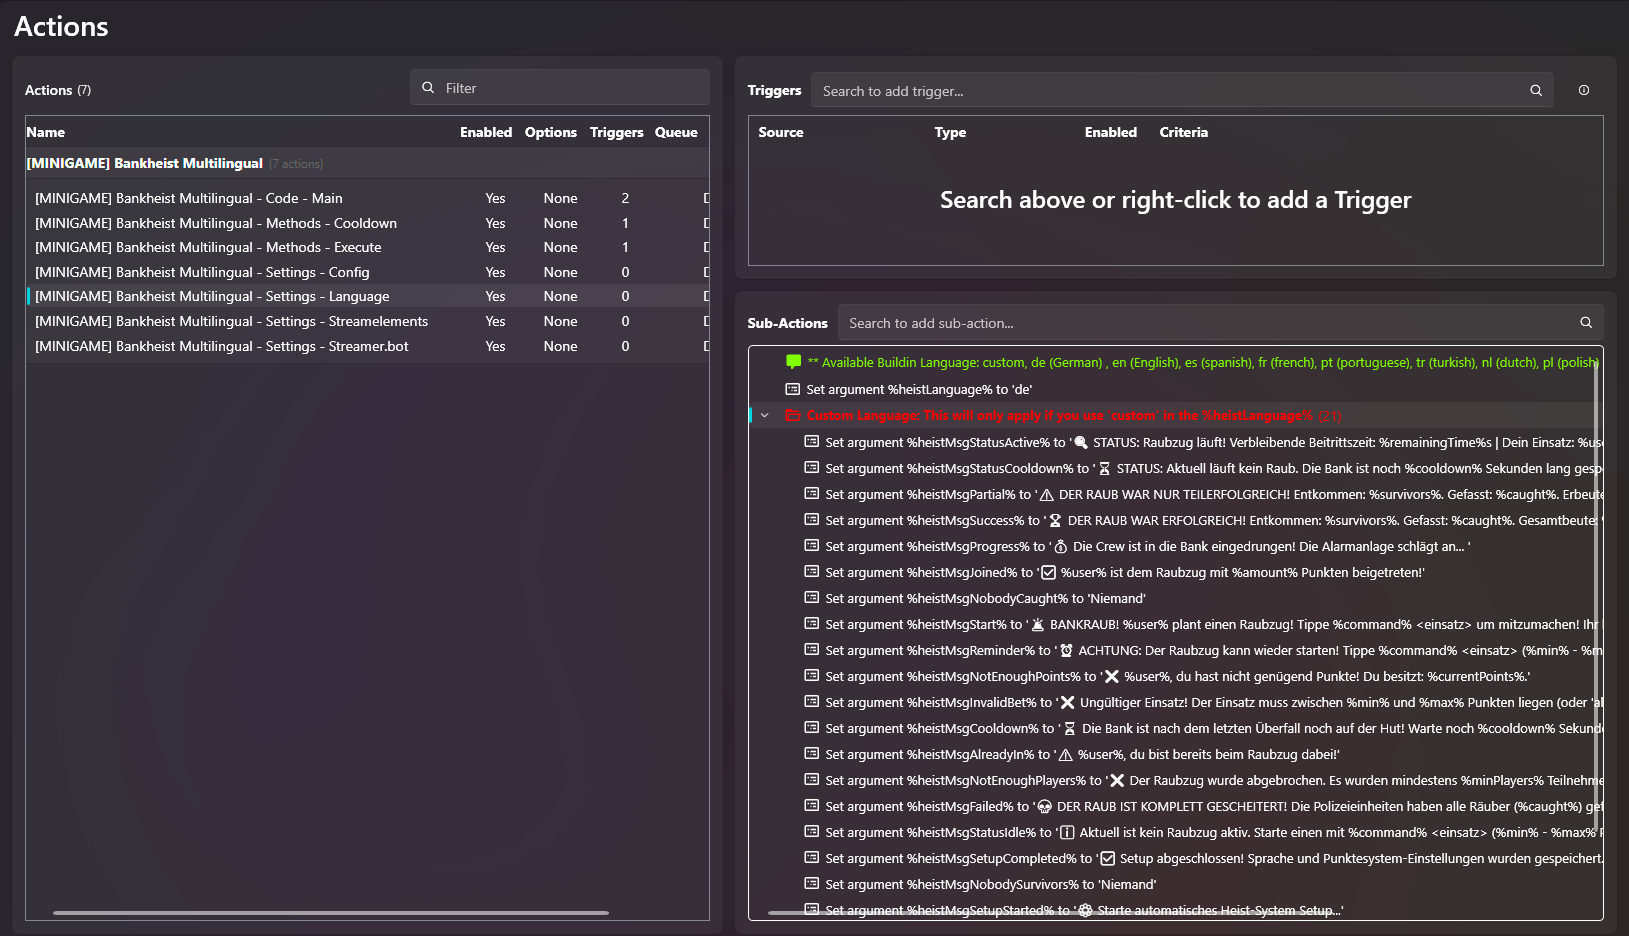Click the Actions filter magnifier icon
The width and height of the screenshot is (1629, 936).
428,88
